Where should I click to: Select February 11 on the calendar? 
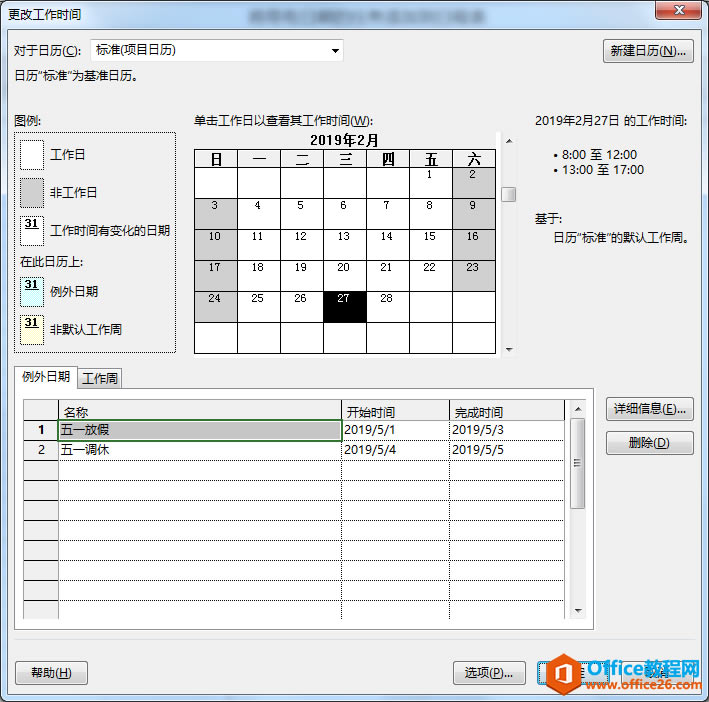[259, 245]
